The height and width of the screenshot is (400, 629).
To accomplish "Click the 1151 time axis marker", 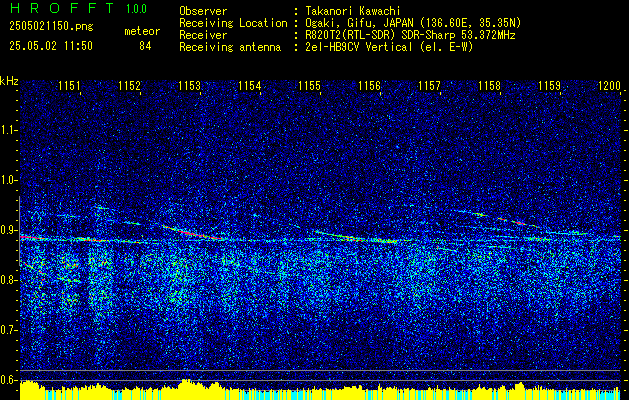I will [69, 86].
